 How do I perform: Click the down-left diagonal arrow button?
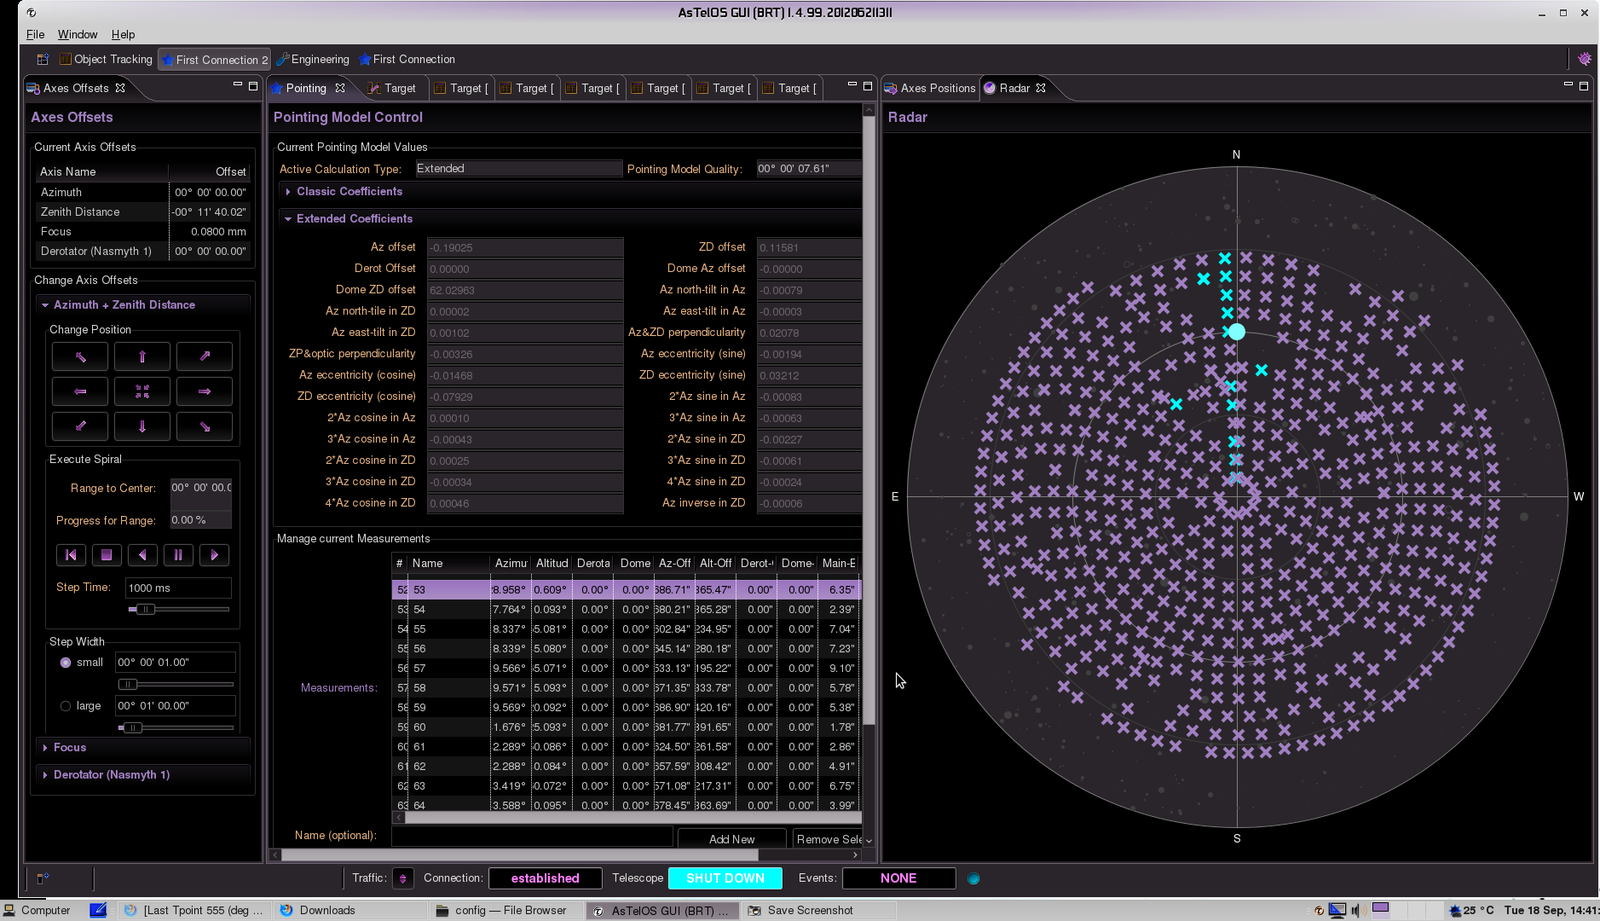tap(80, 427)
